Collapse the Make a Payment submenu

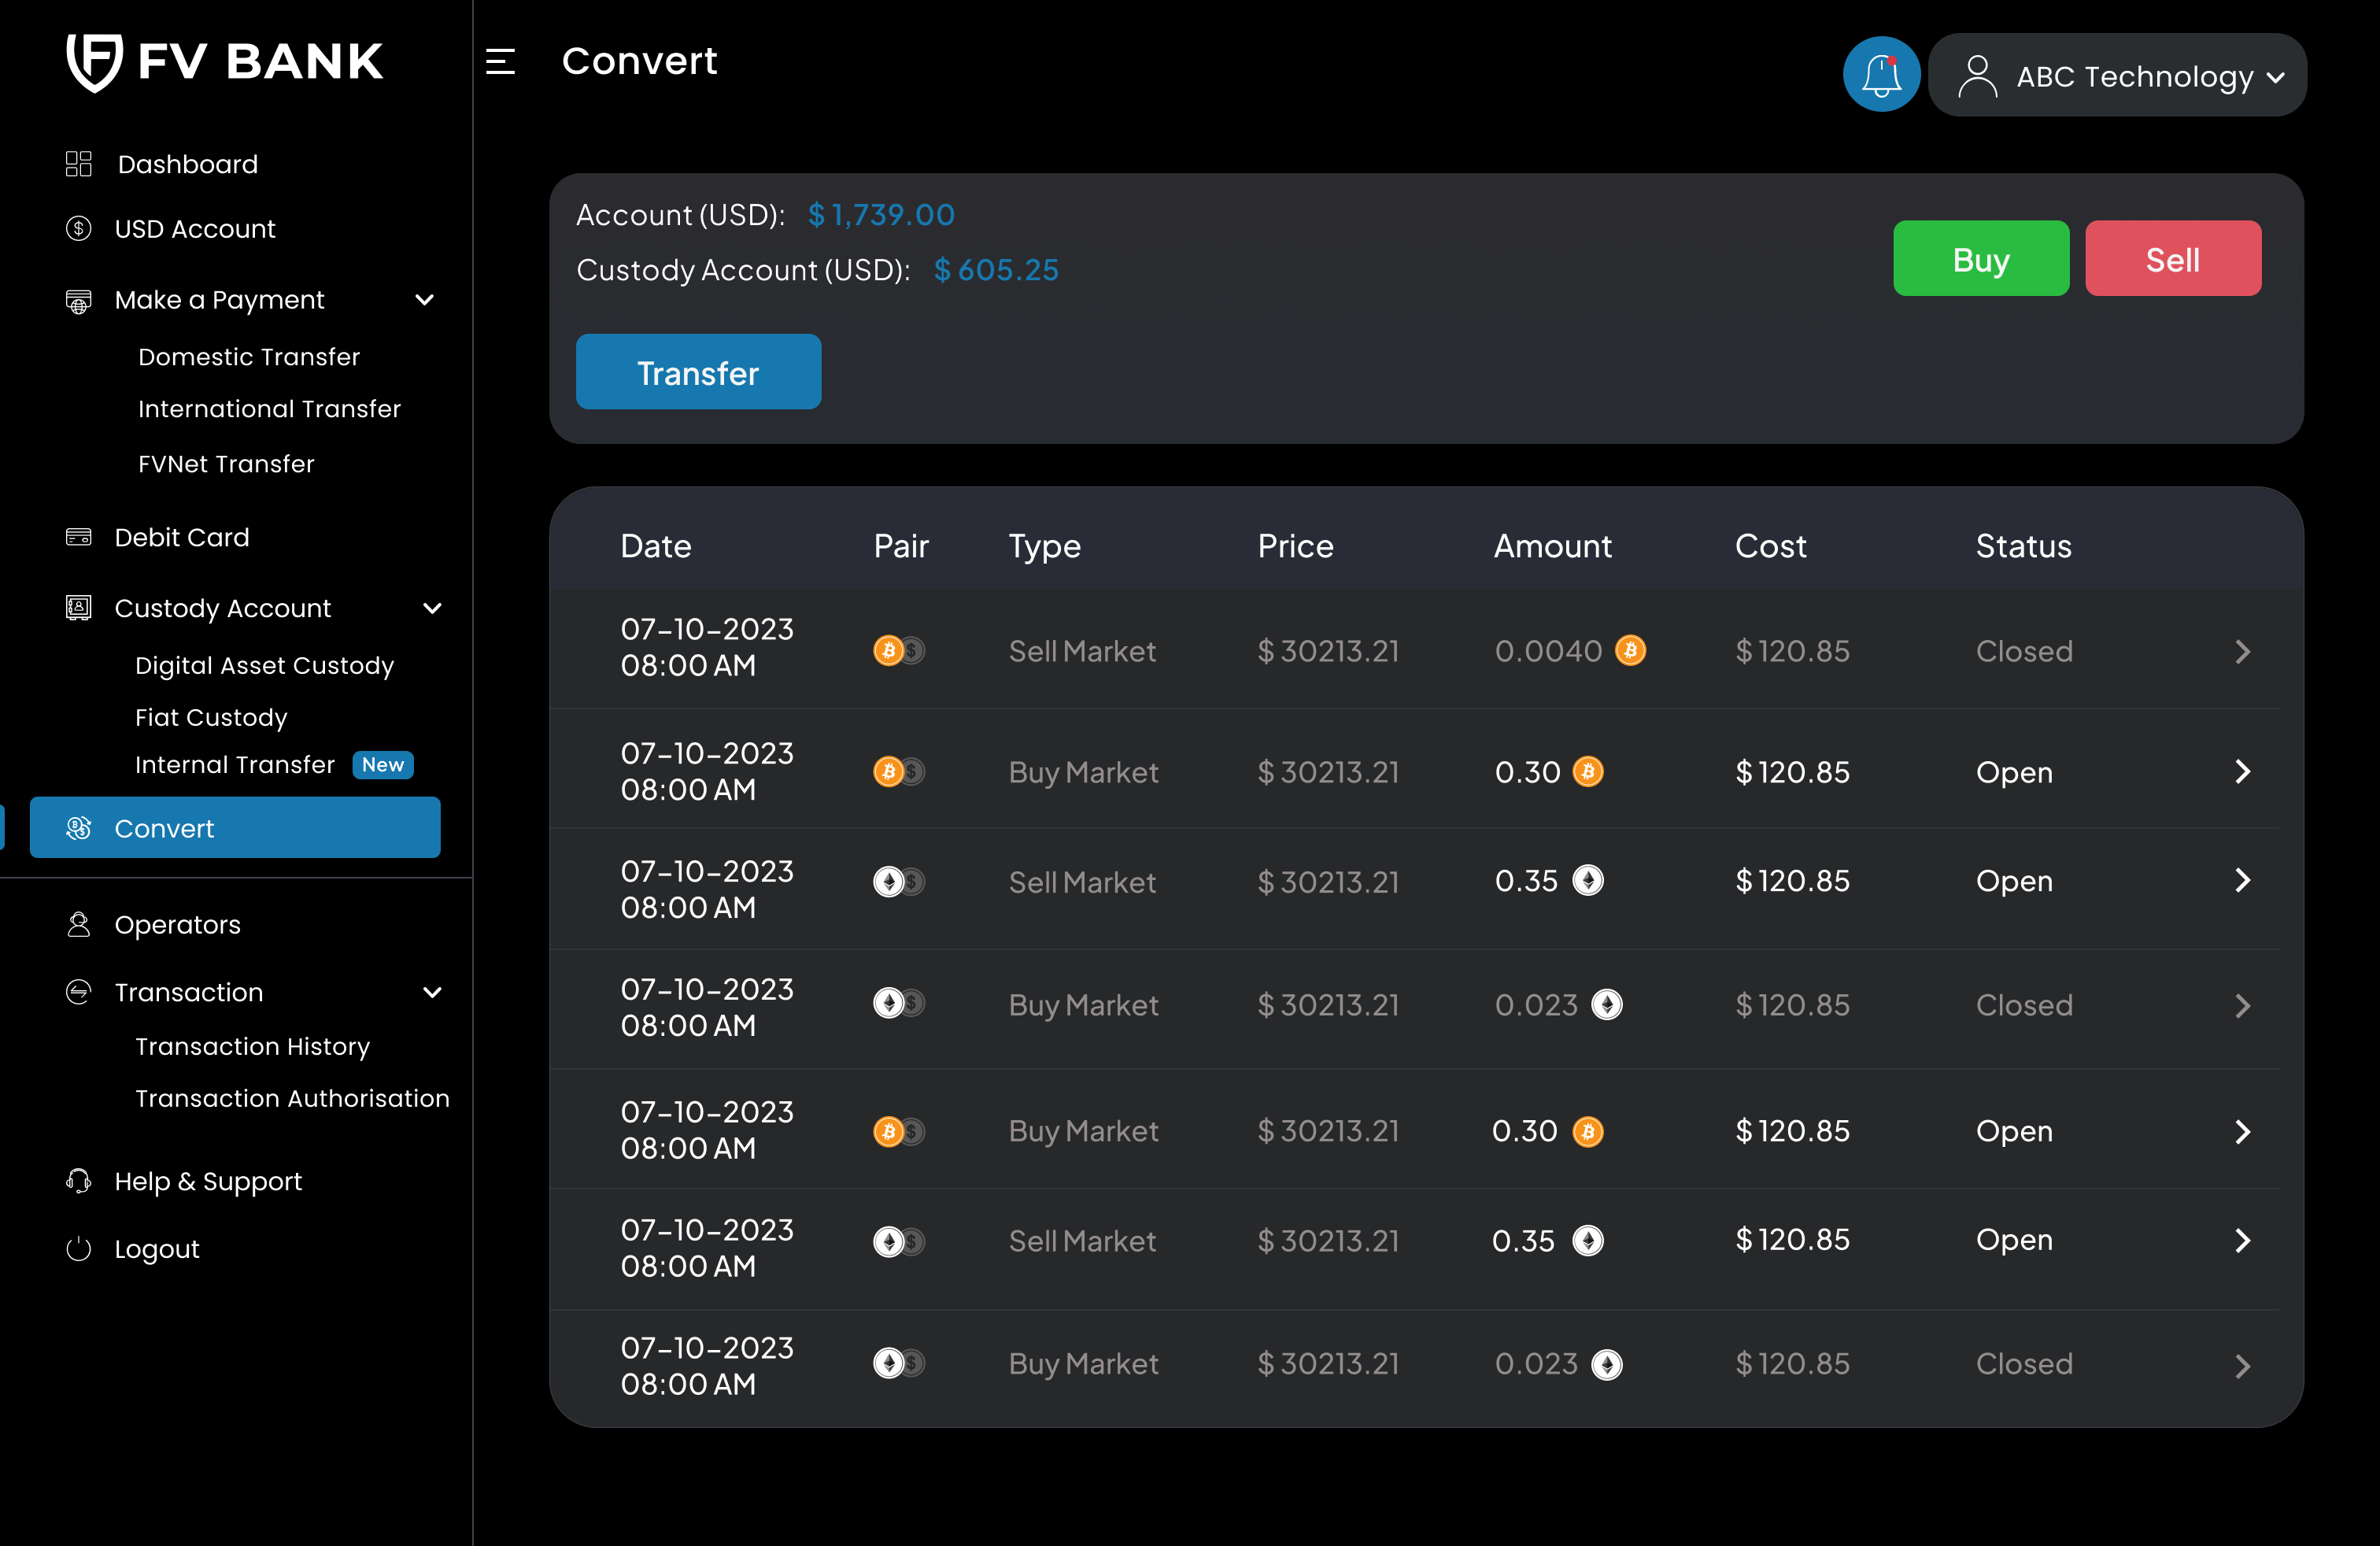point(424,300)
